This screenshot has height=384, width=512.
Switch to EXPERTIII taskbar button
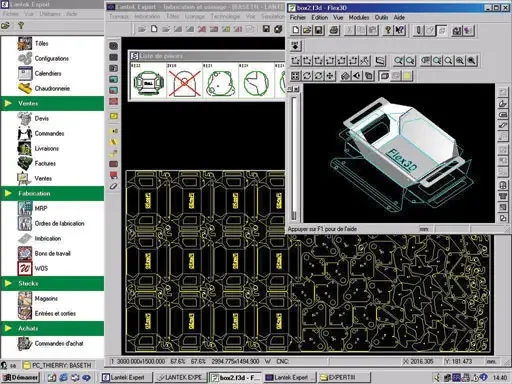(344, 377)
